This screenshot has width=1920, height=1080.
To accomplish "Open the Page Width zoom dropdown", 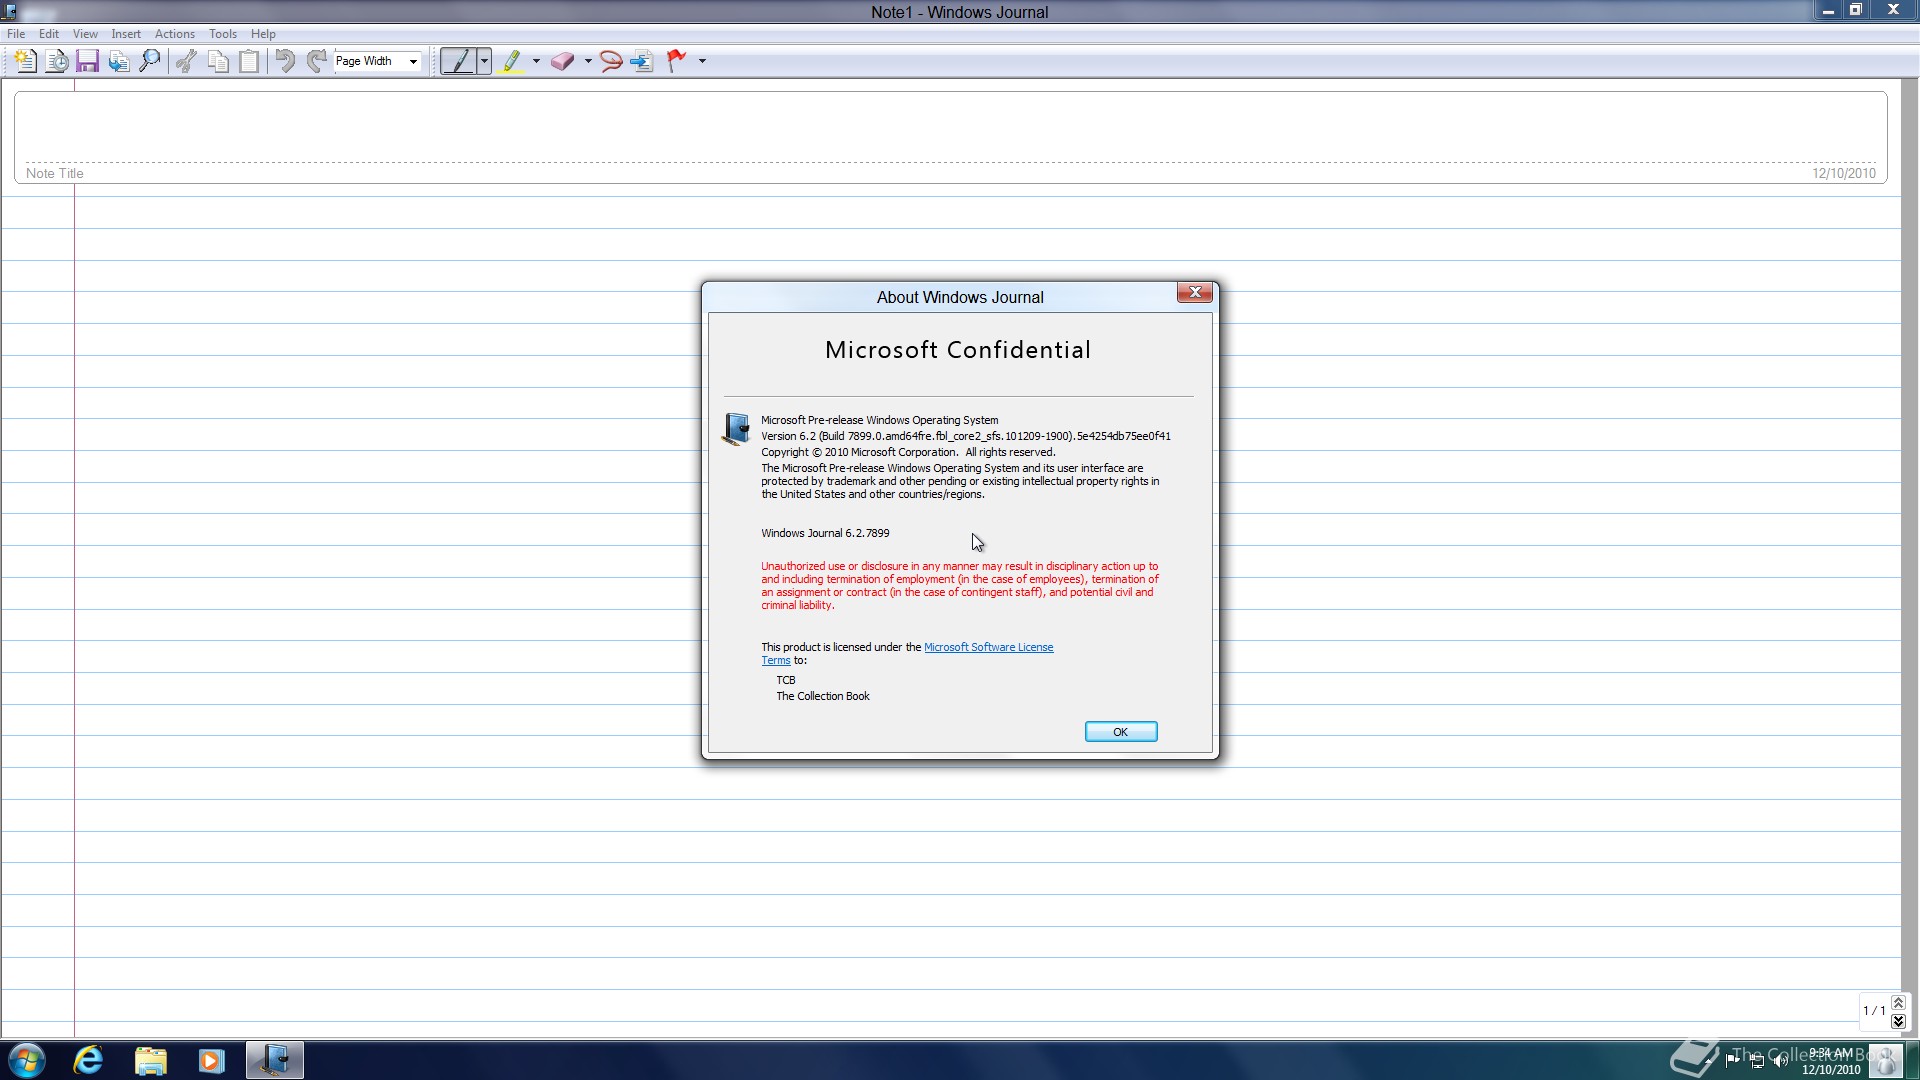I will (x=413, y=61).
